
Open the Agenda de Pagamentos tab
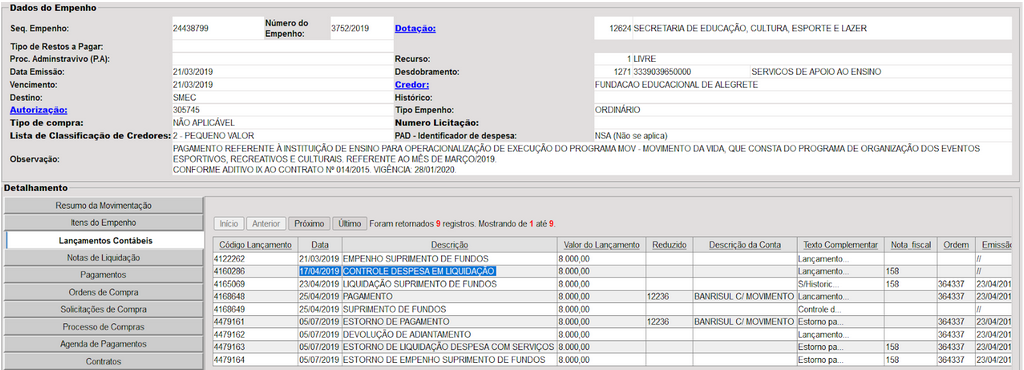[x=104, y=344]
